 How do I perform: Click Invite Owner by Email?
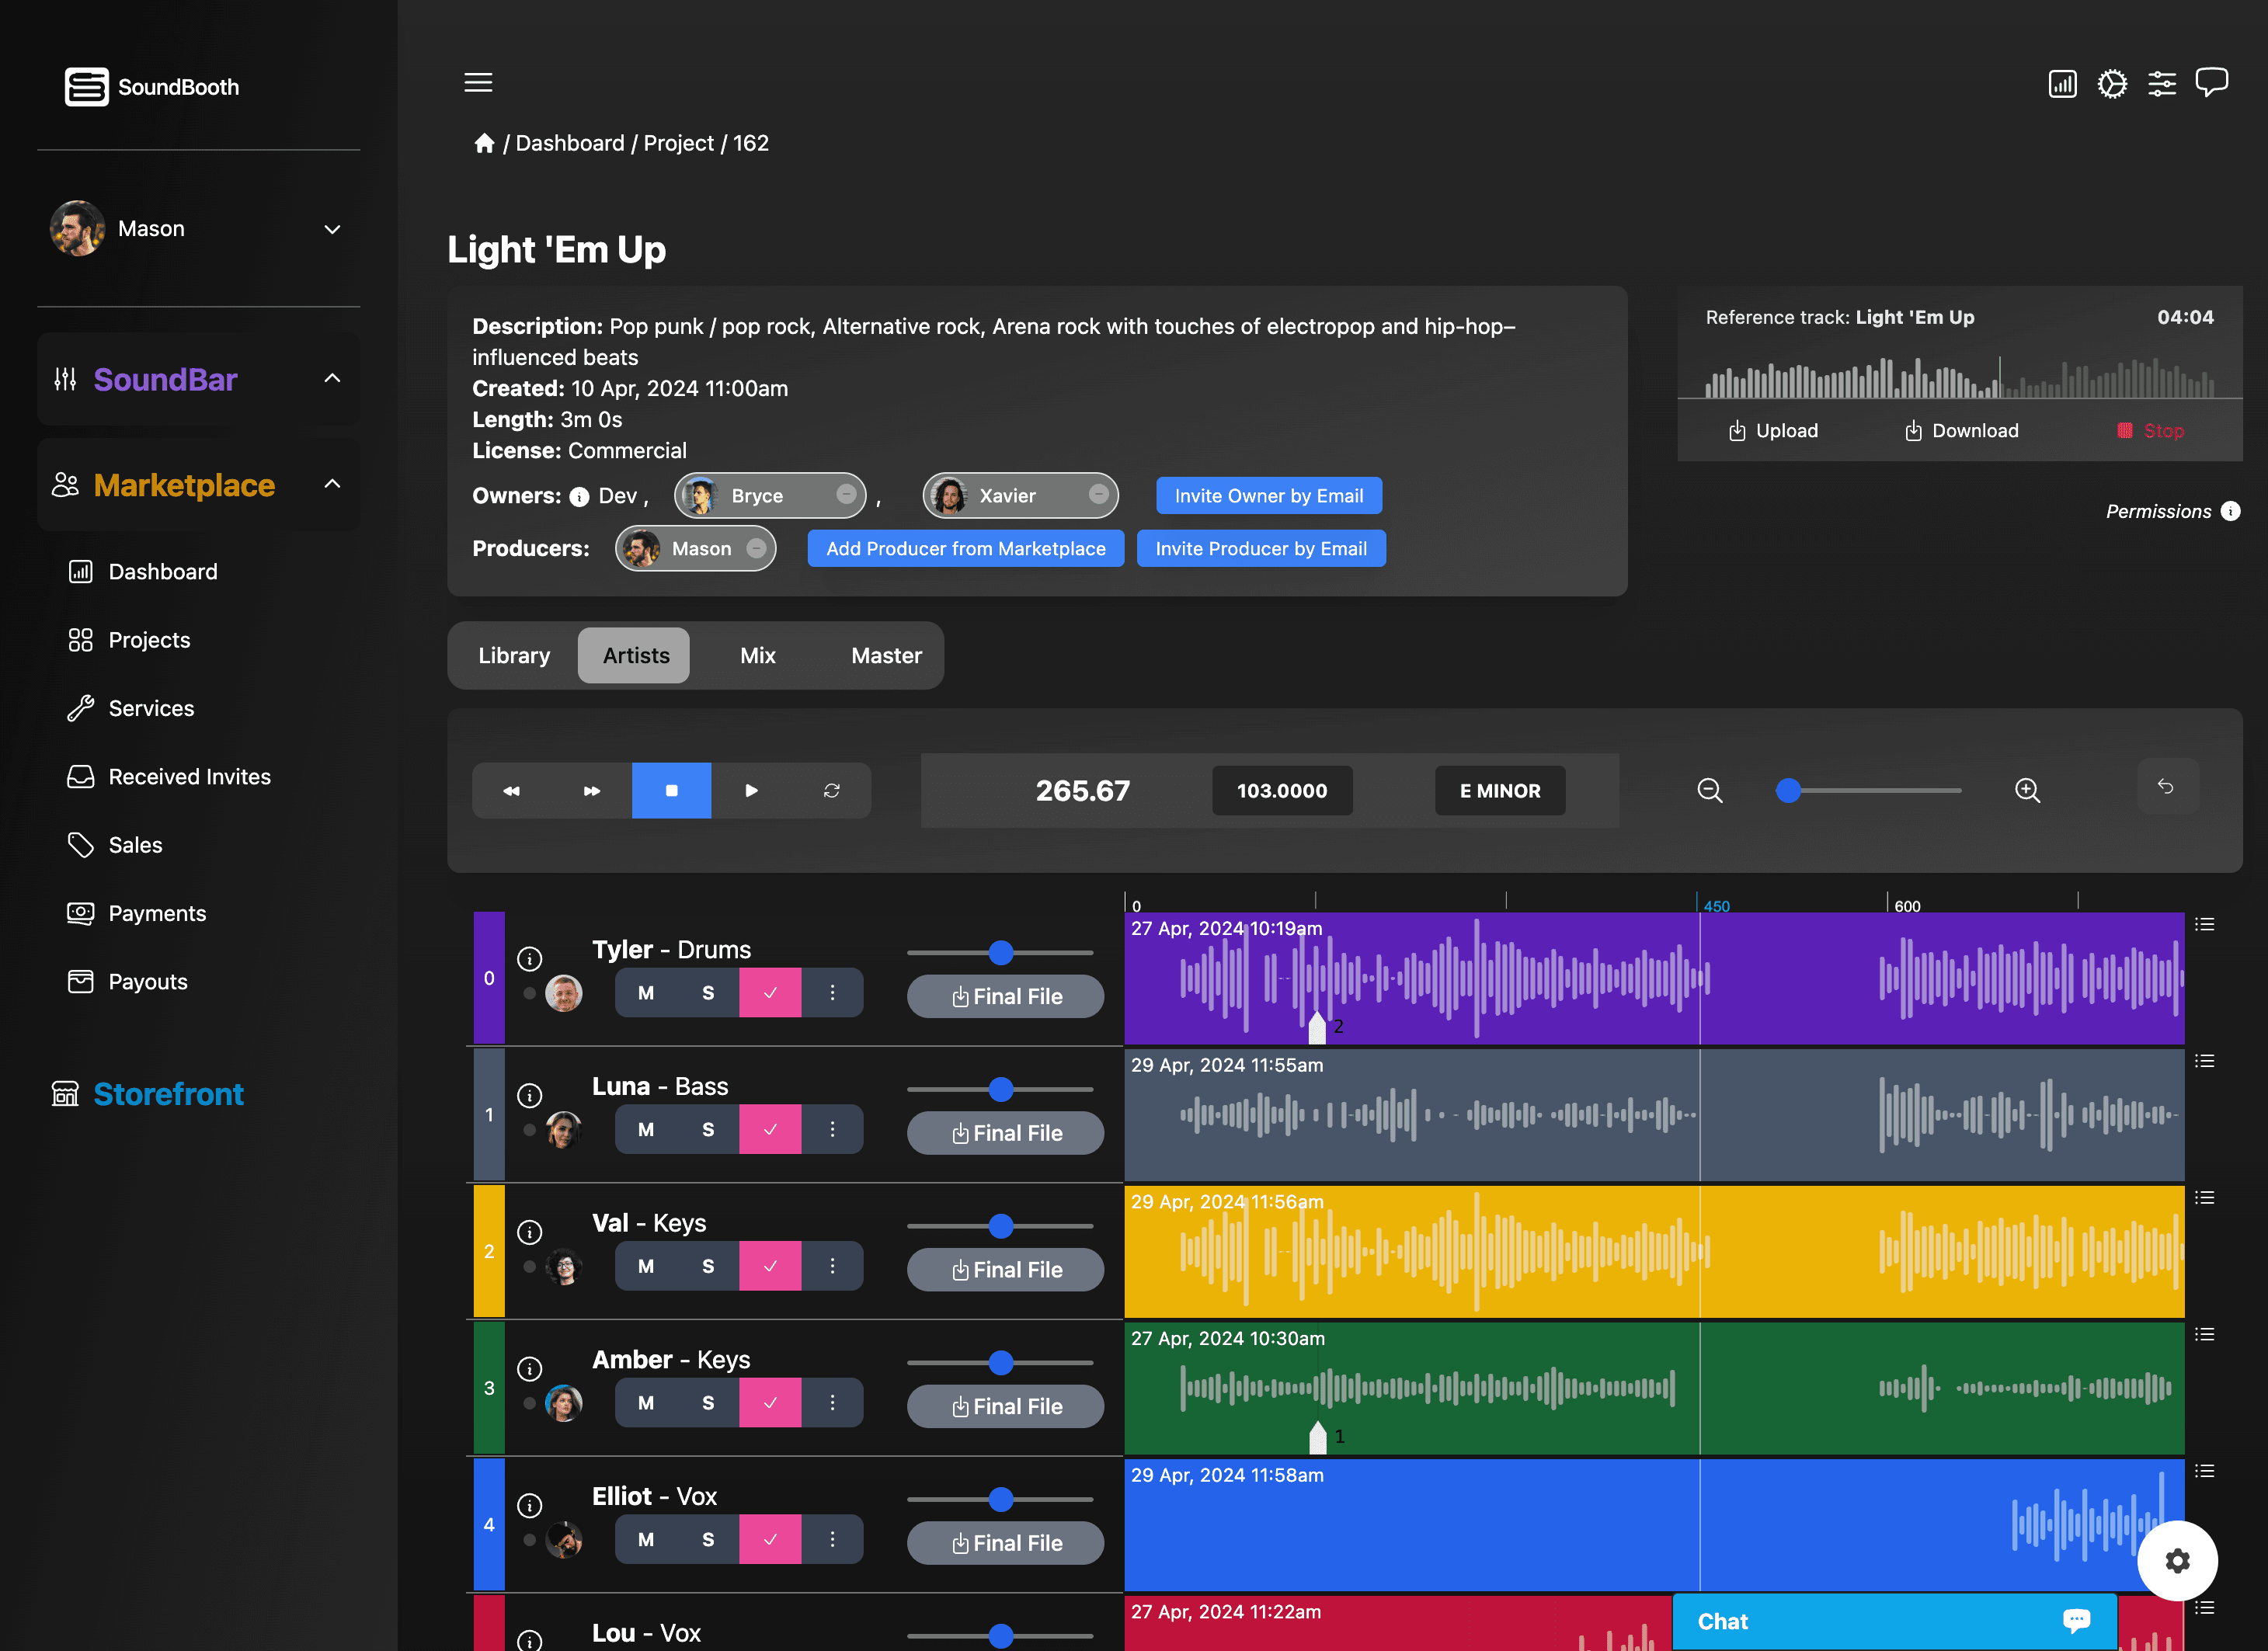tap(1268, 495)
